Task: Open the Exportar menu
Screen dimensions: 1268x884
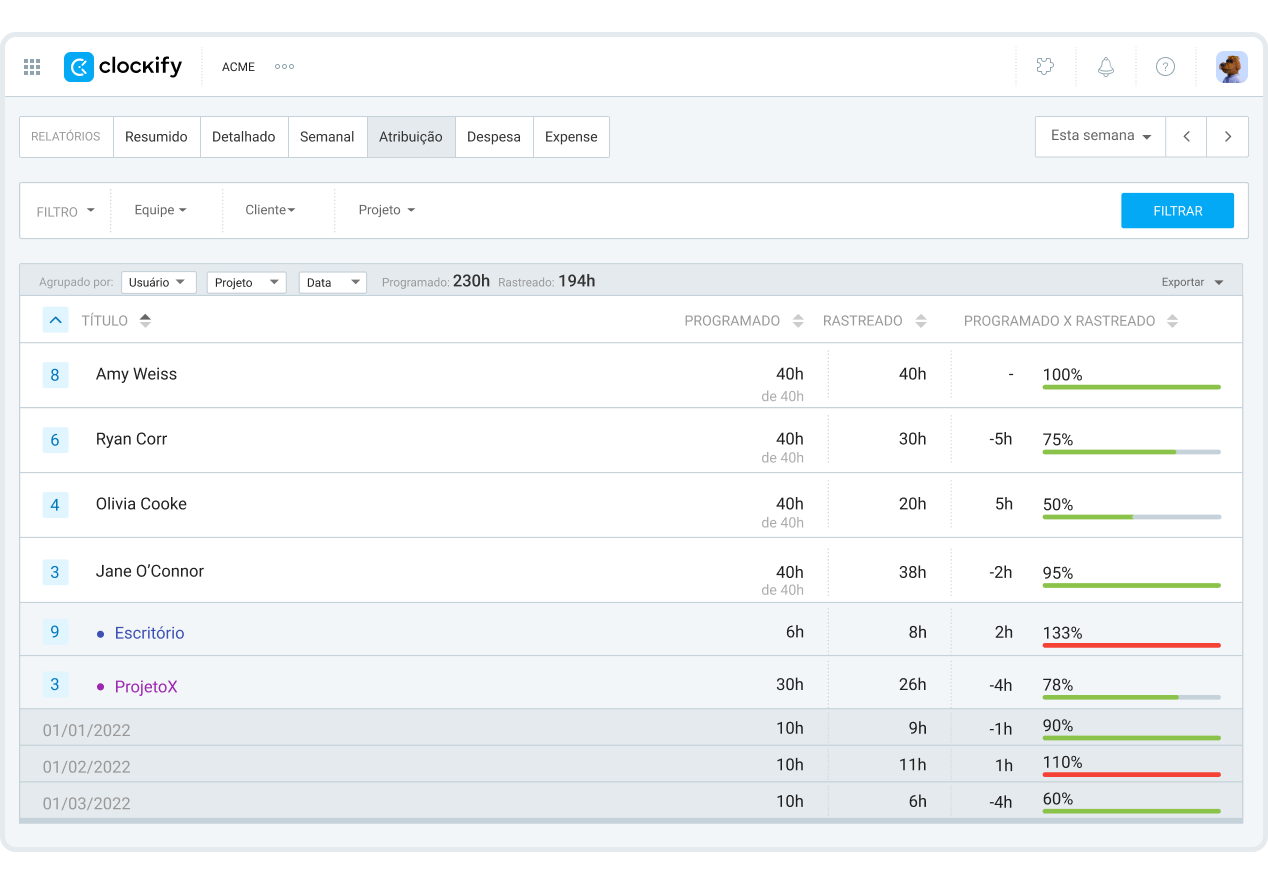Action: tap(1192, 282)
